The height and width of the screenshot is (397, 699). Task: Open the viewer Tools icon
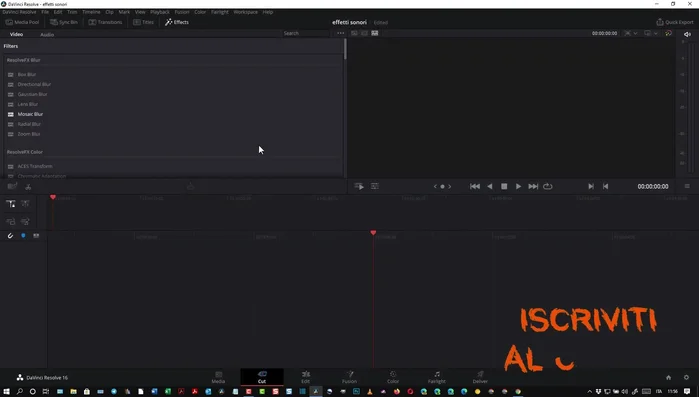click(x=375, y=186)
